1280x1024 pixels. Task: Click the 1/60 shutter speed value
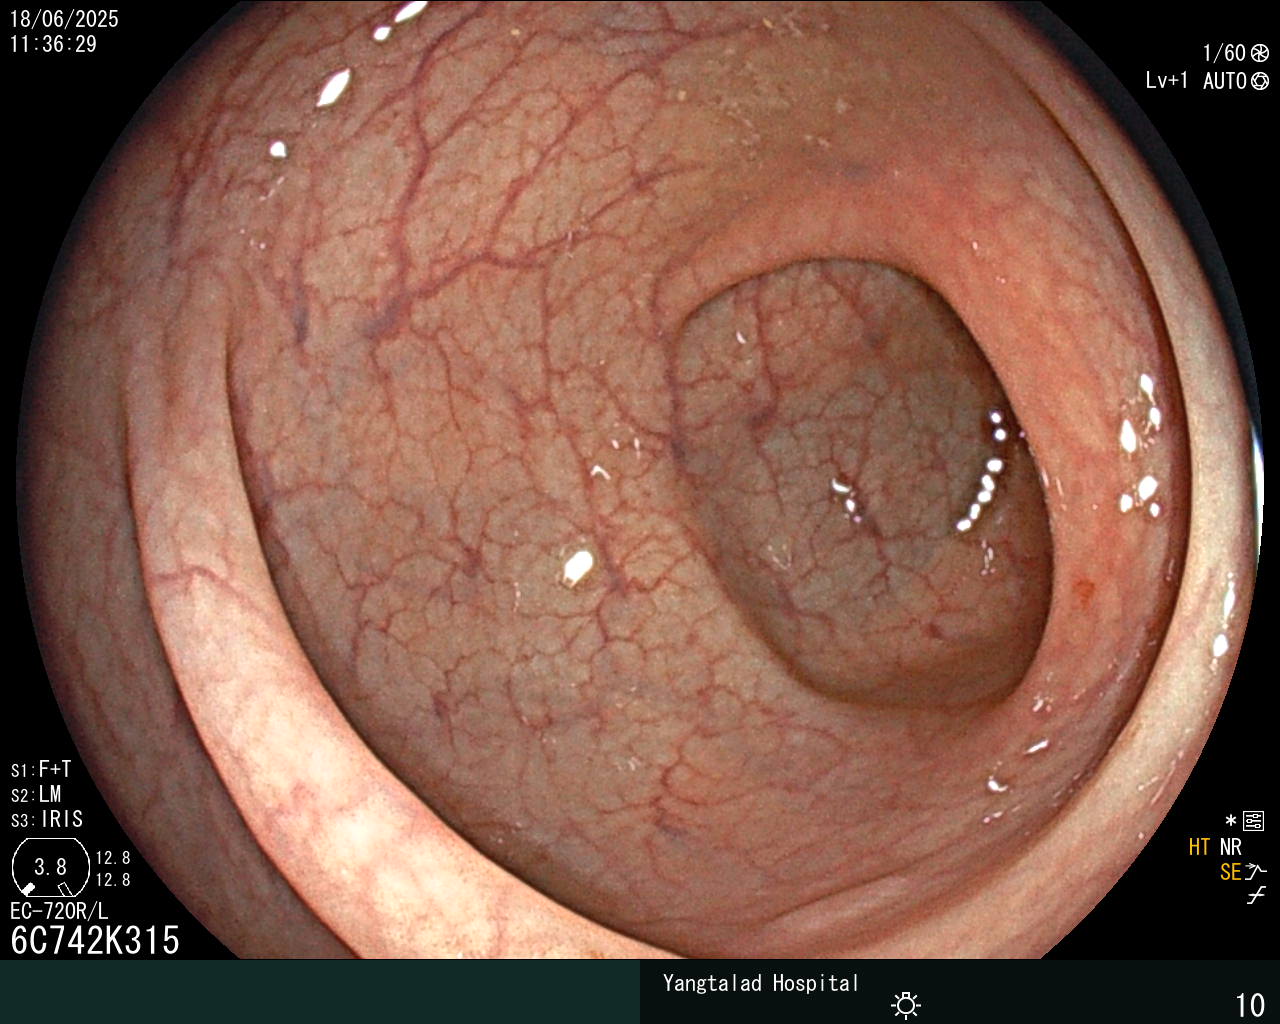point(1224,53)
